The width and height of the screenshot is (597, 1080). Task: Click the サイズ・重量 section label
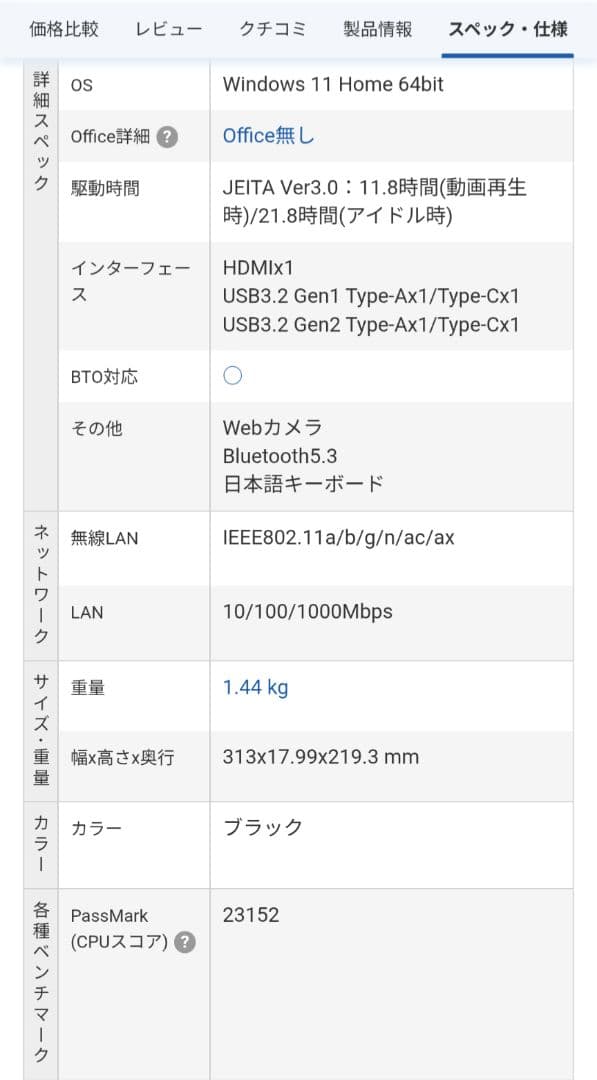point(40,725)
